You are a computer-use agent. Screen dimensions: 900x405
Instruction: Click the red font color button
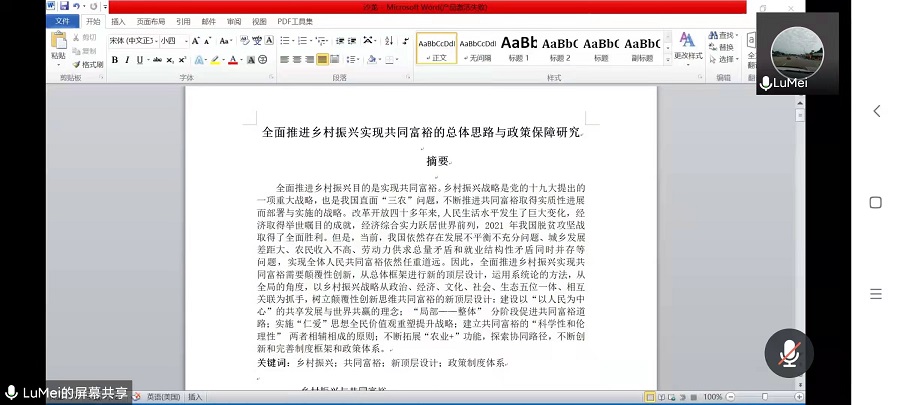pos(233,60)
